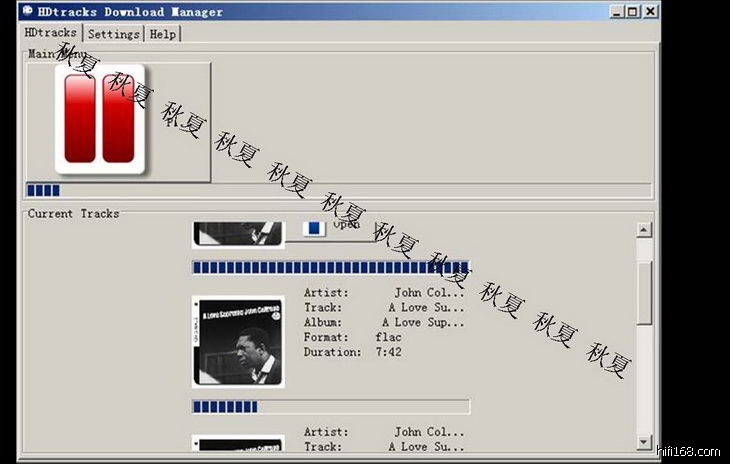Go to the Help tab

162,34
